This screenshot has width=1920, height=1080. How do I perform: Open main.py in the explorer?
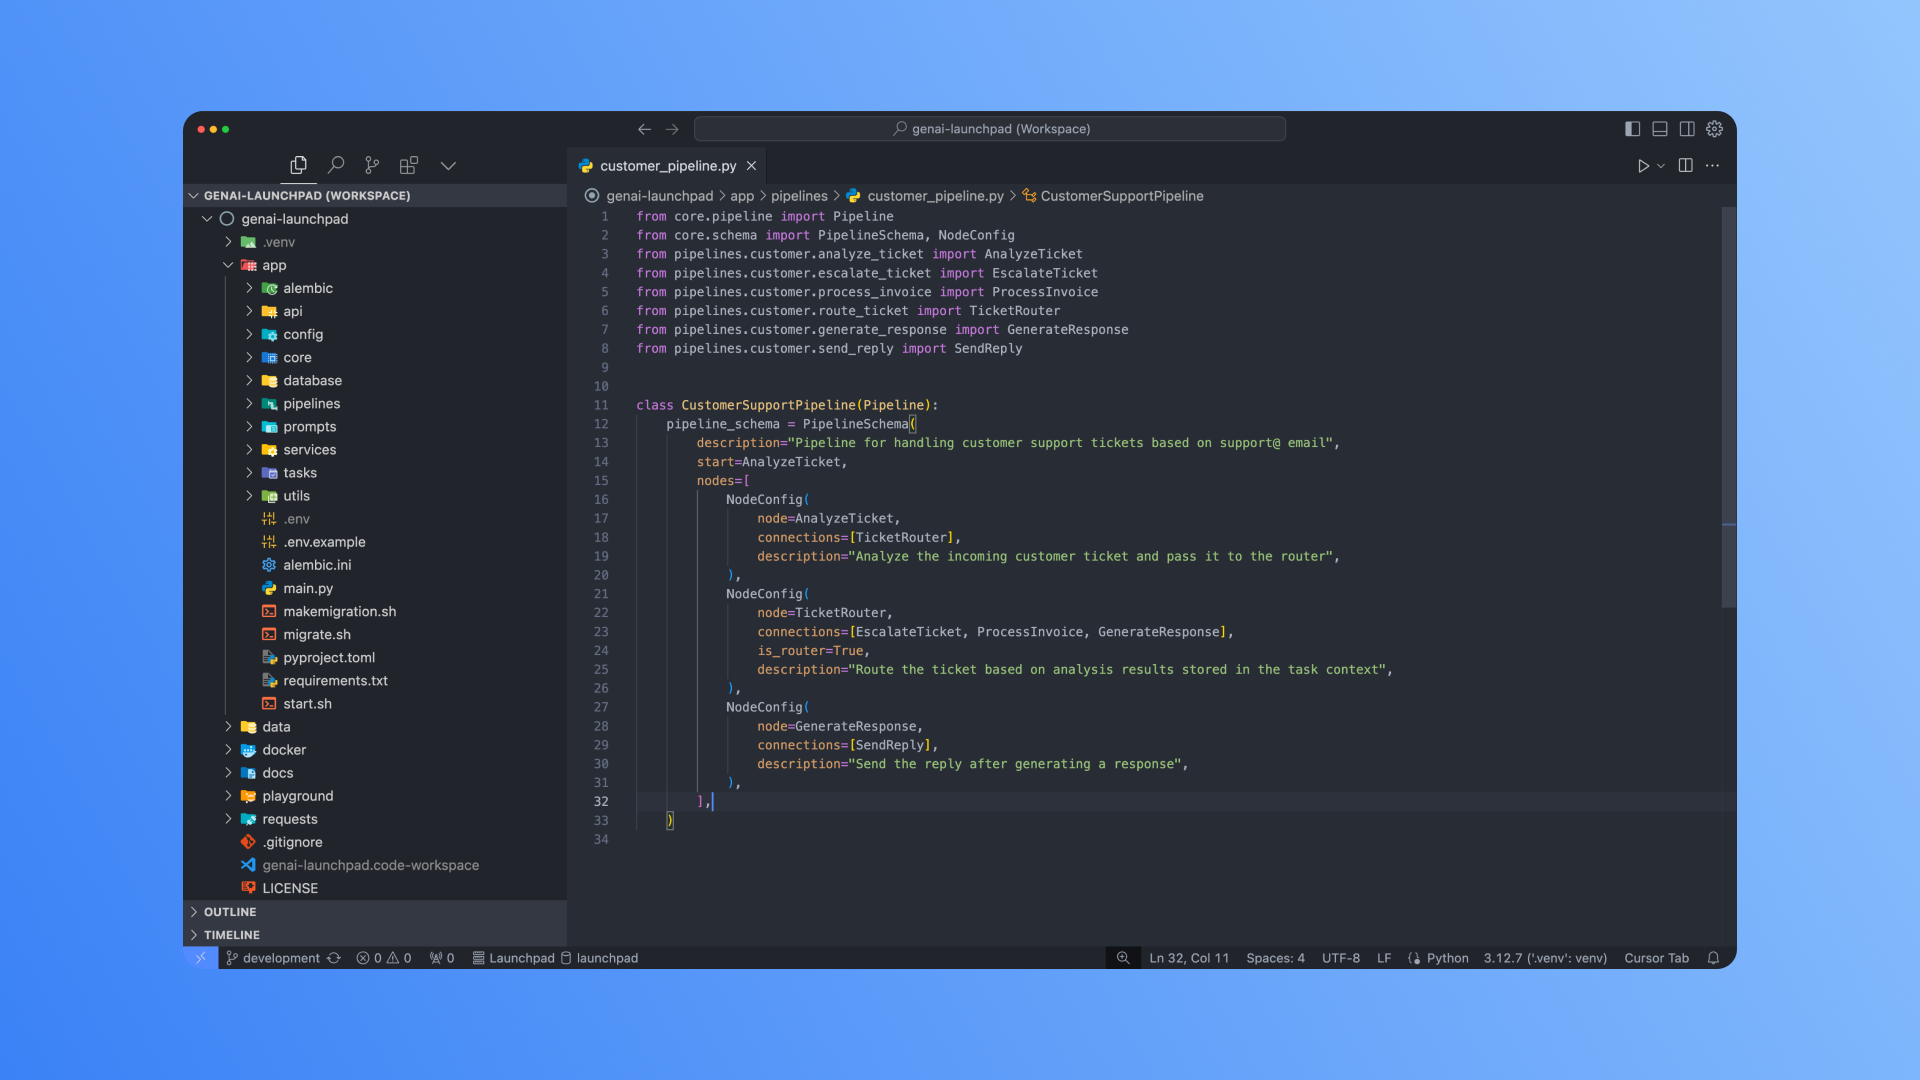[307, 589]
